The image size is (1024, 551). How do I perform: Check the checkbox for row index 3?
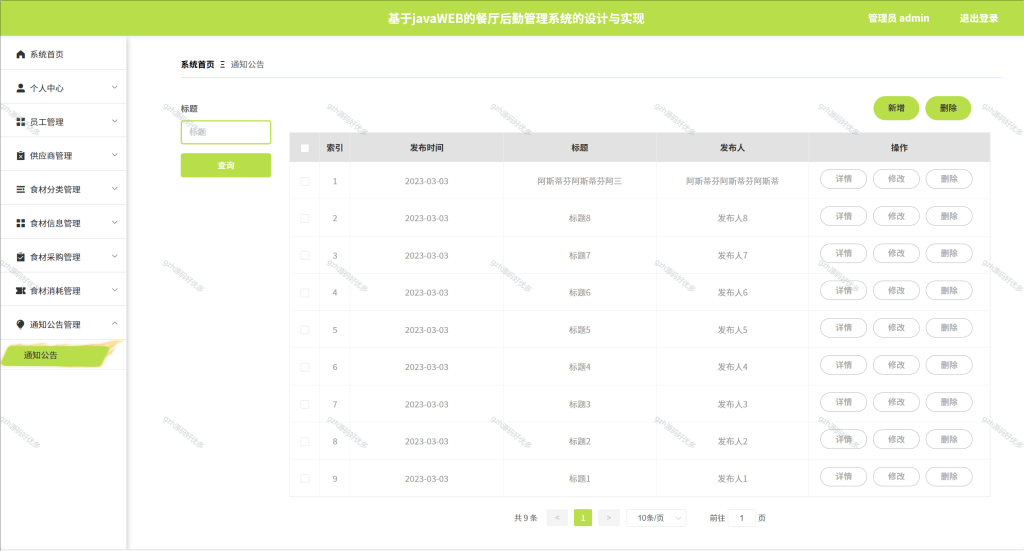point(305,256)
